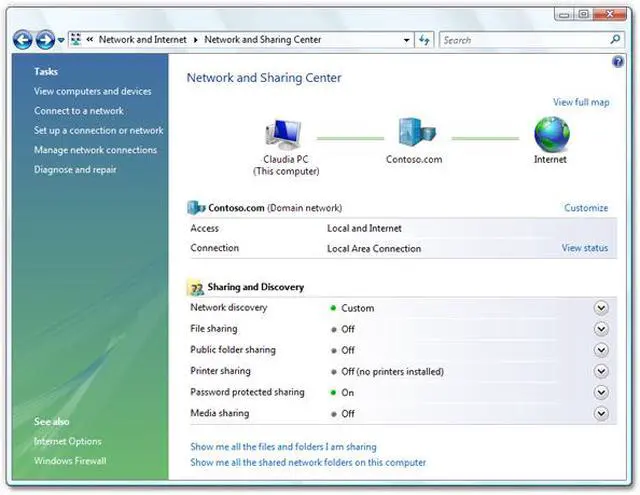The height and width of the screenshot is (495, 640).
Task: Click the Claudia PC computer icon
Action: coord(285,134)
